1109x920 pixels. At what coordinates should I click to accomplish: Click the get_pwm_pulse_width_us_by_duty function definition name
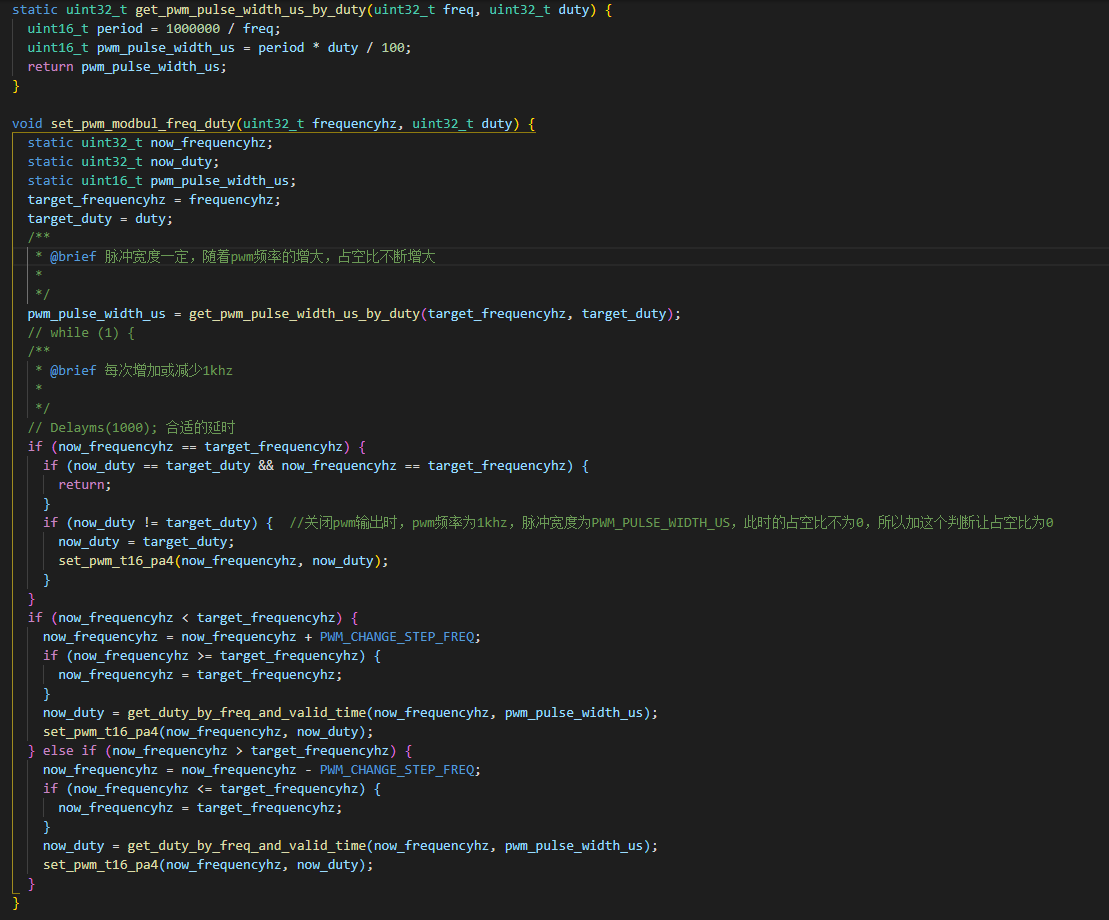(250, 10)
